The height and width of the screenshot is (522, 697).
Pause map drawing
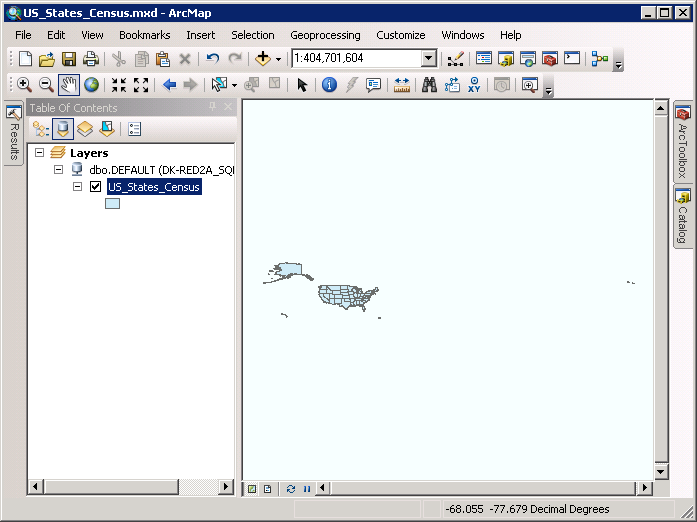307,489
